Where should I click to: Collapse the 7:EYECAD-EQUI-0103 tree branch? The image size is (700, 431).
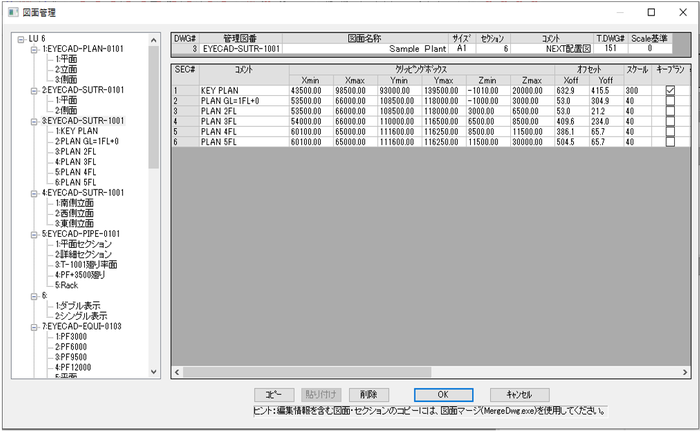point(33,325)
